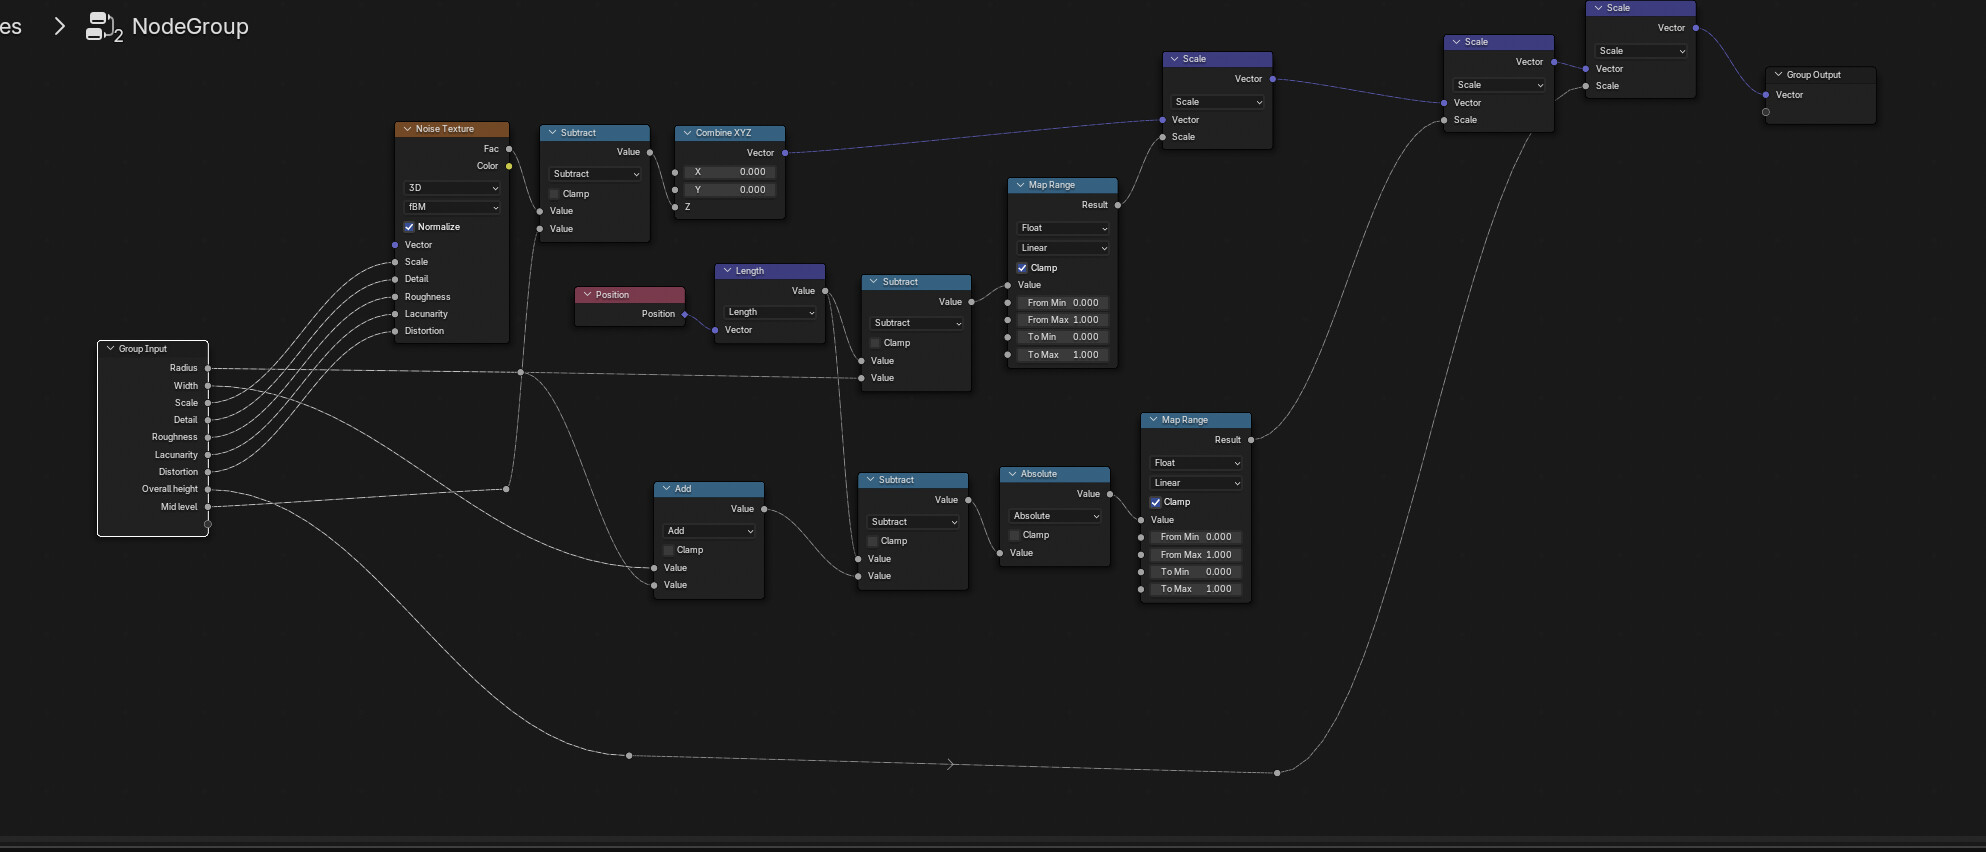Open the Absolute operation dropdown
The width and height of the screenshot is (1986, 852).
[x=1056, y=516]
